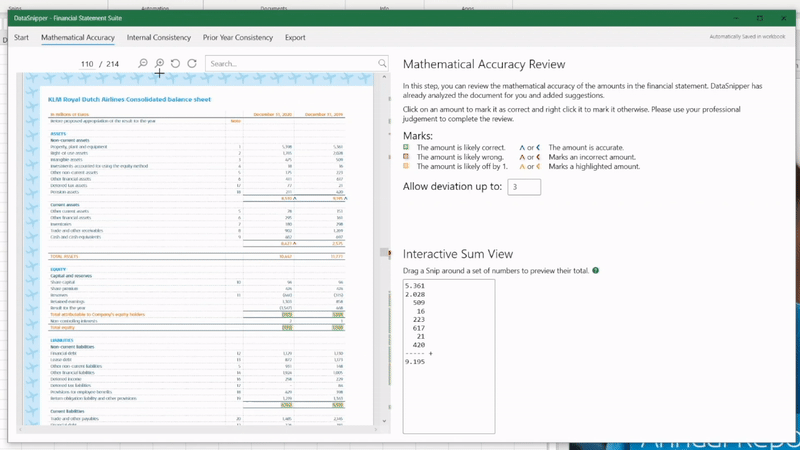Click the green help icon near Interactive Sum View
The width and height of the screenshot is (800, 450).
(595, 270)
